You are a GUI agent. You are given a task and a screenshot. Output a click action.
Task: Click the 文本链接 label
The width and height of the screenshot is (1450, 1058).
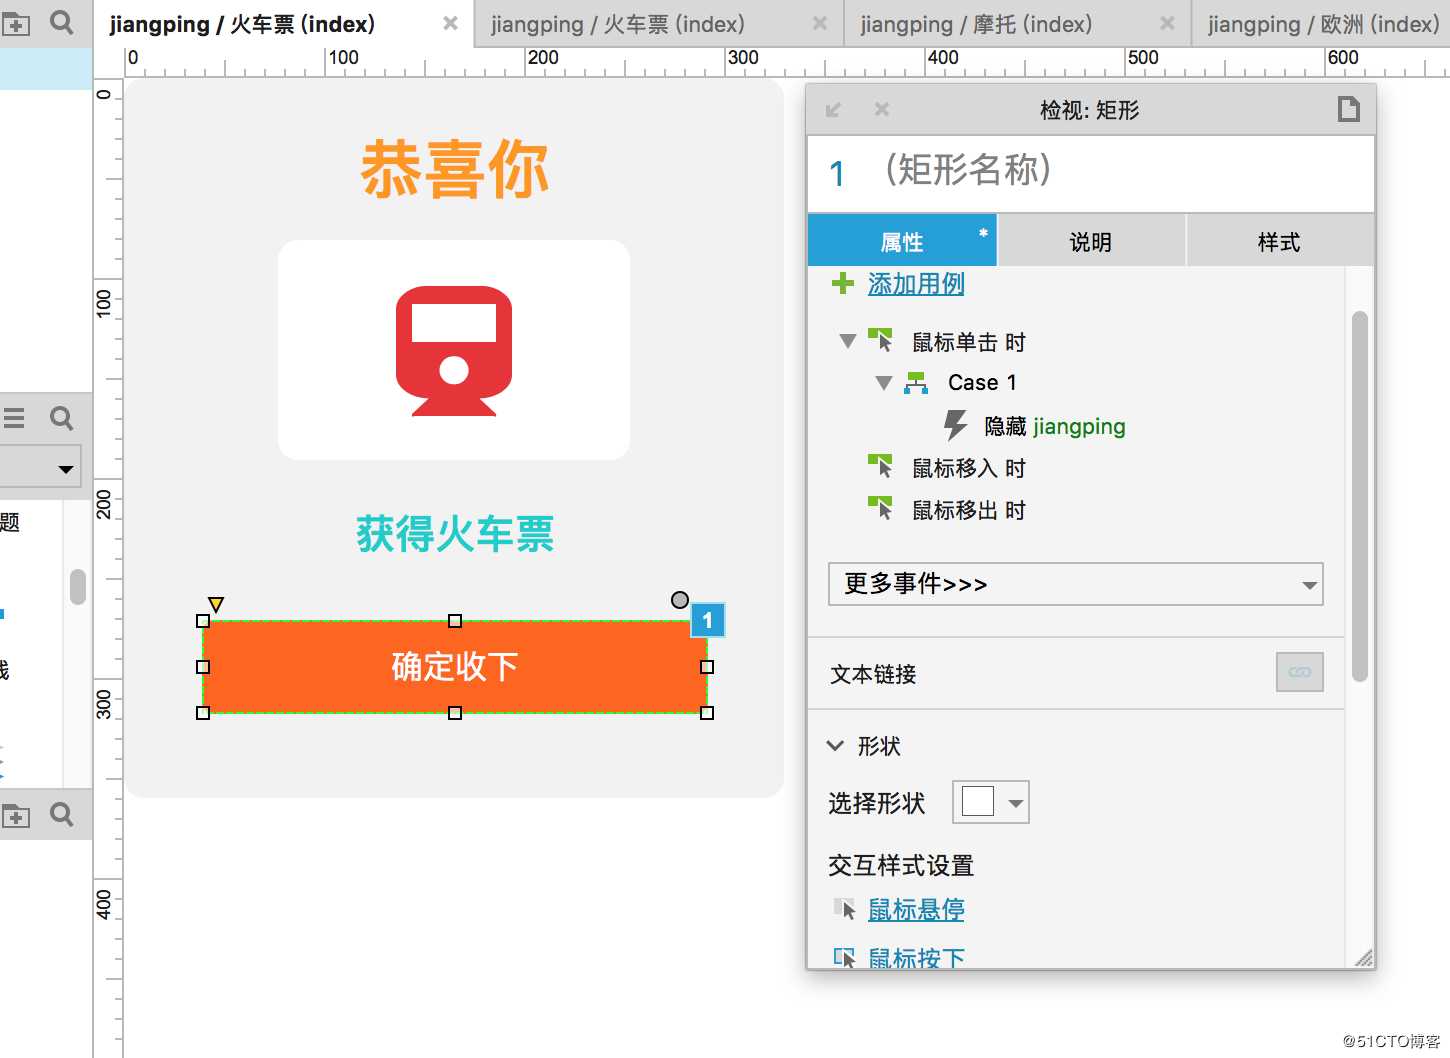pyautogui.click(x=873, y=674)
